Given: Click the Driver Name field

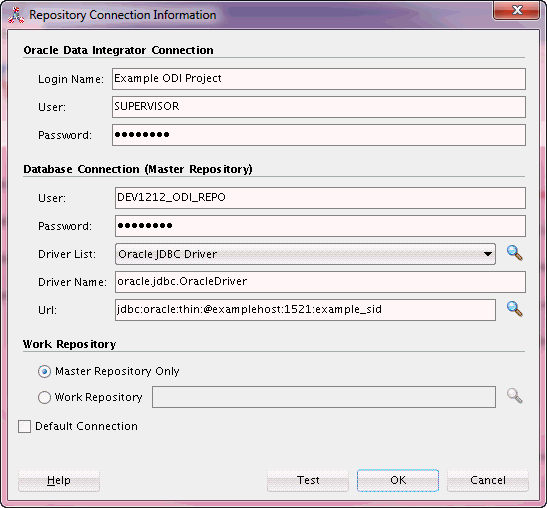Looking at the screenshot, I should tap(320, 282).
